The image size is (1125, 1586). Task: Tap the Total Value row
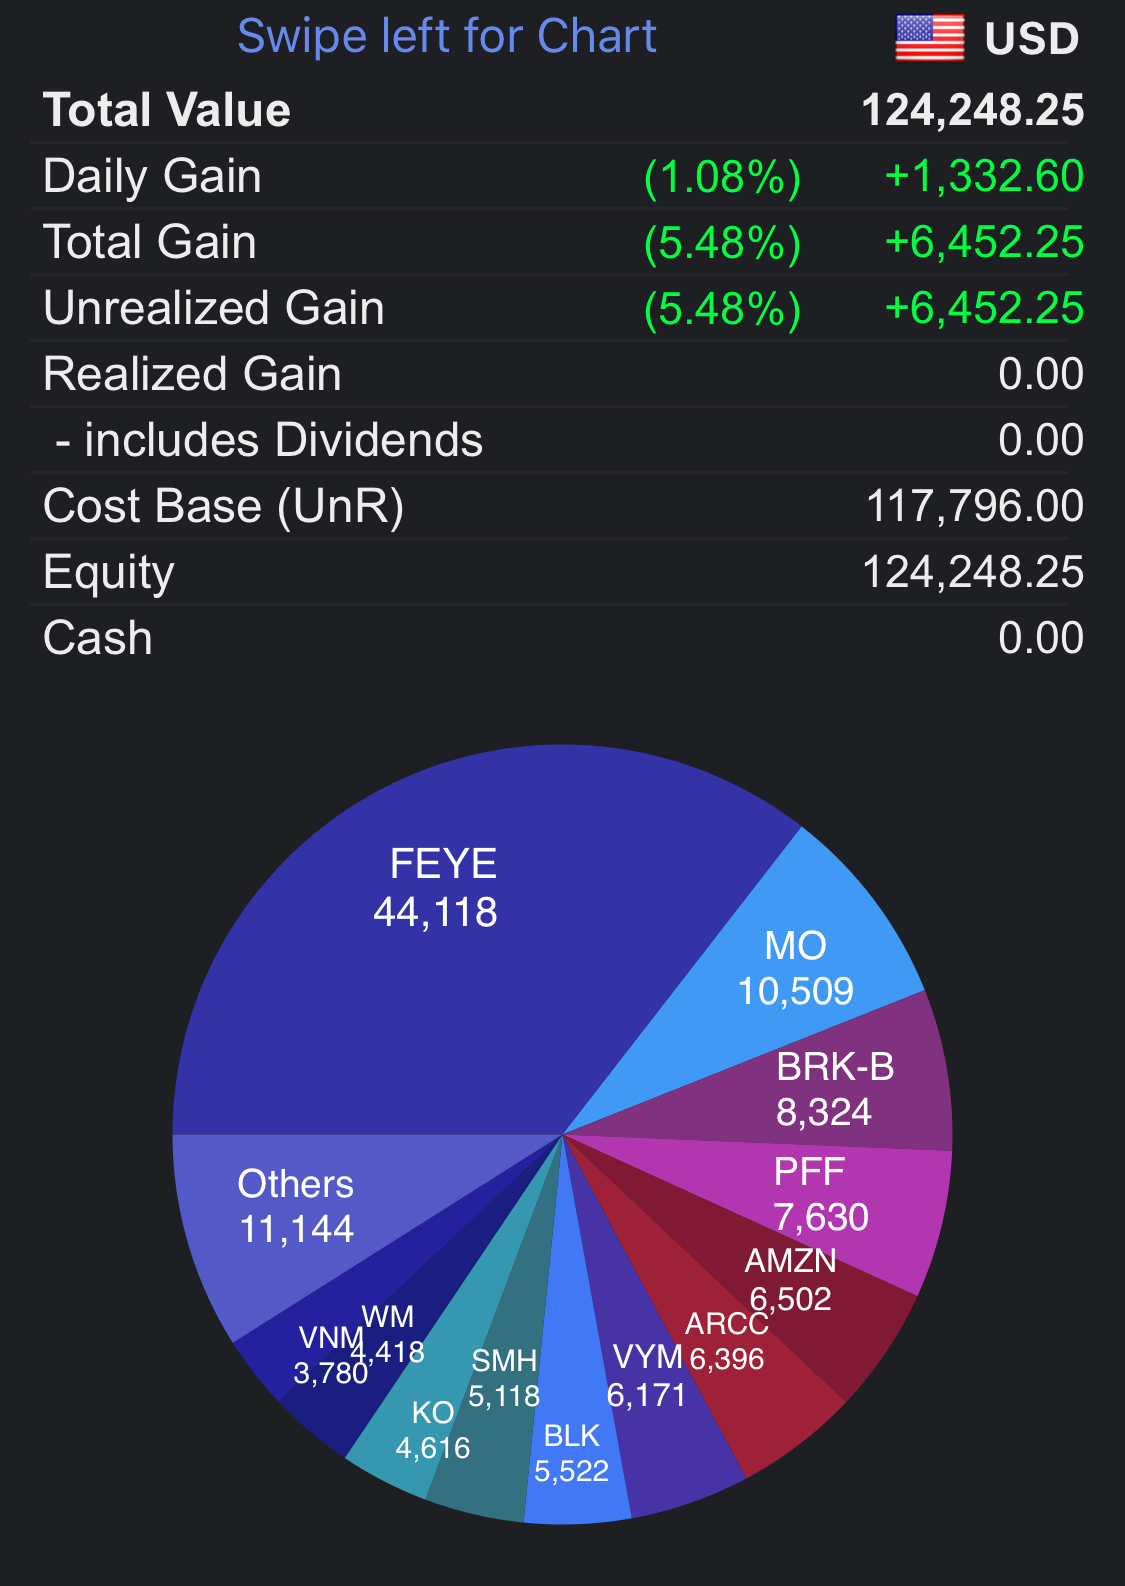(x=562, y=110)
